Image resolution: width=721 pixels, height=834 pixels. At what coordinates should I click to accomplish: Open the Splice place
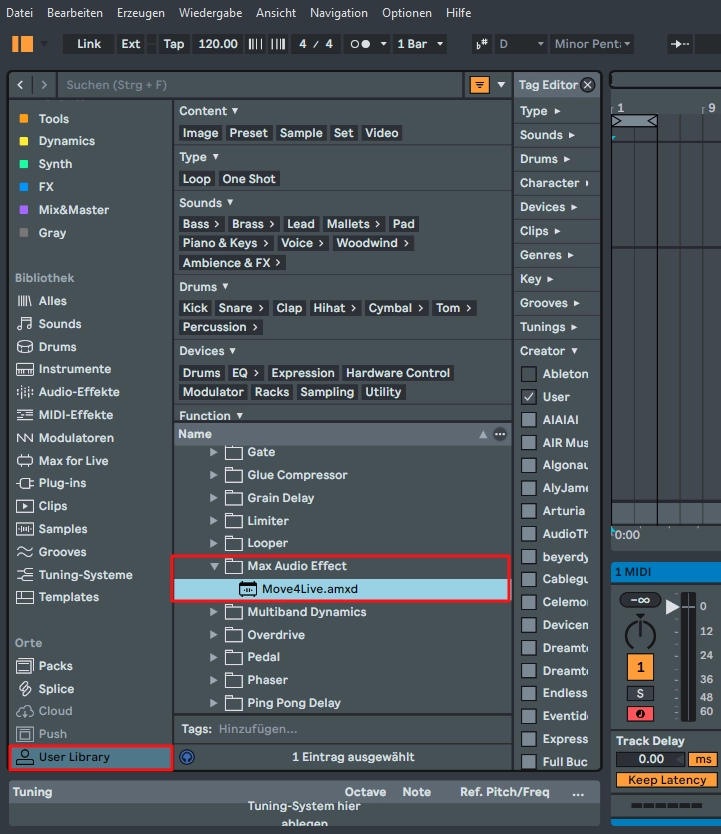[x=45, y=688]
